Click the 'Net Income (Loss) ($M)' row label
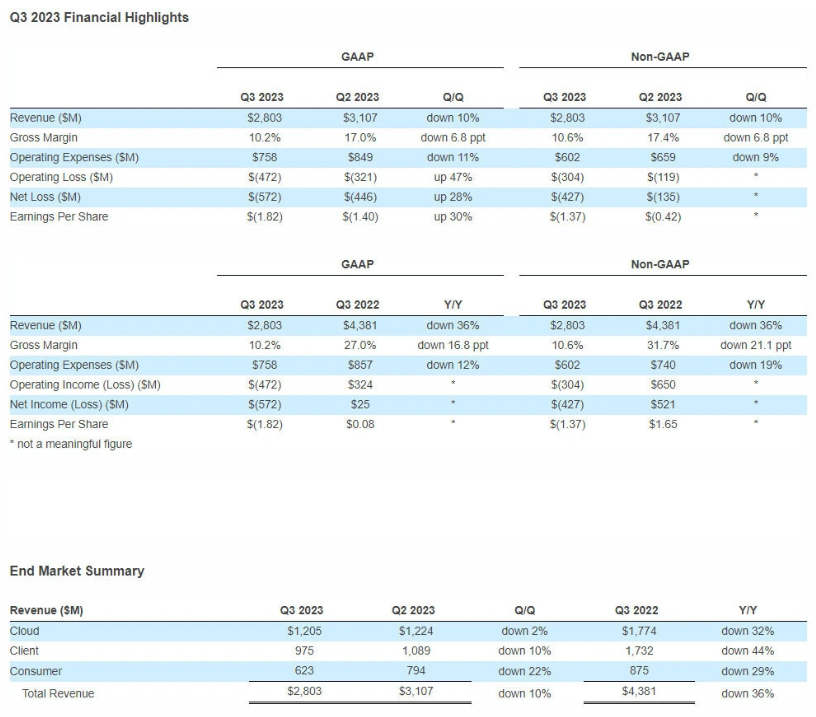 [x=69, y=404]
